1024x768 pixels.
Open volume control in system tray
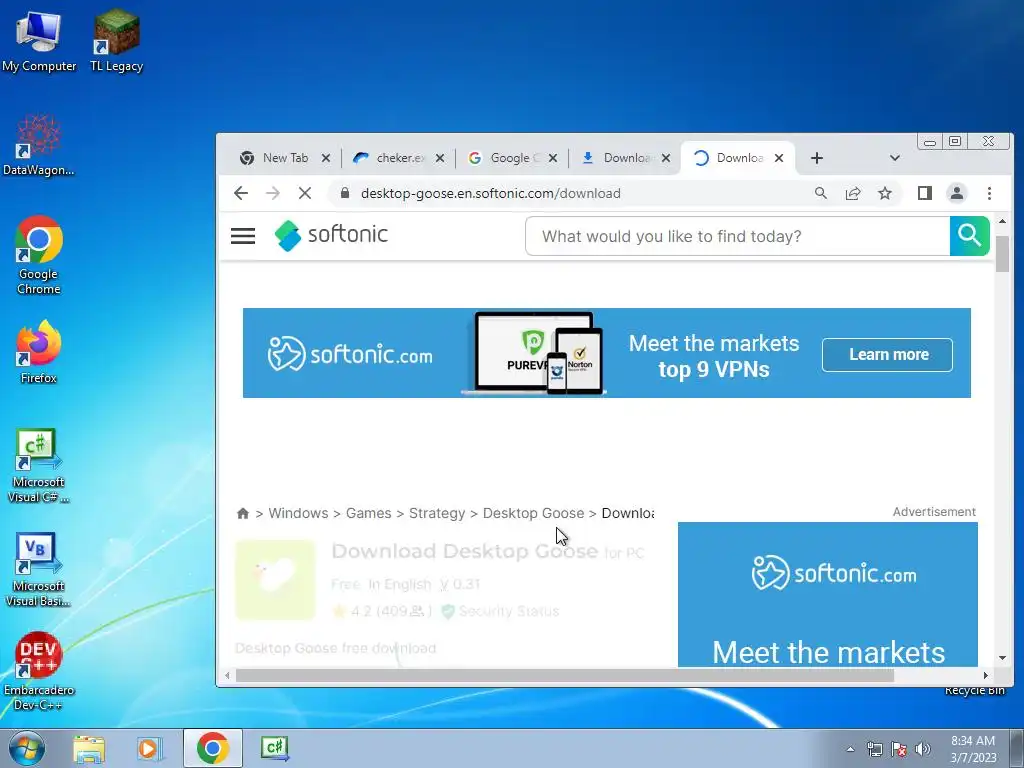point(923,749)
